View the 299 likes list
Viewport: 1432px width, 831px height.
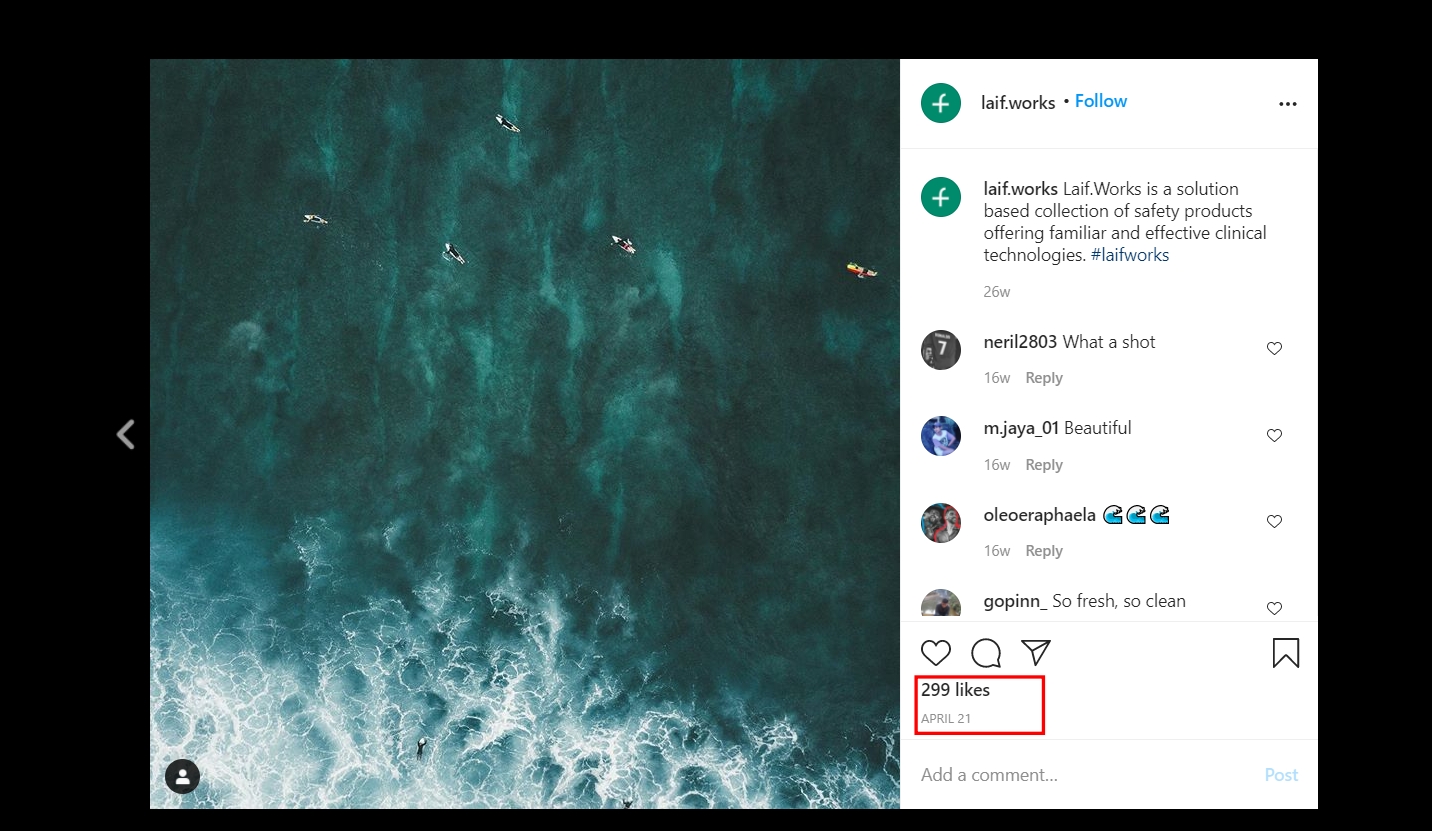956,690
